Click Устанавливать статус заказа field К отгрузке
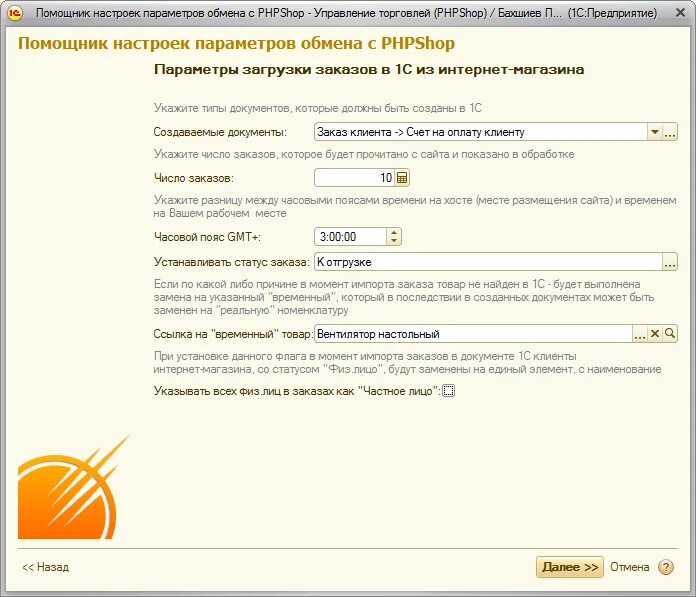Viewport: 696px width, 597px height. coord(488,262)
